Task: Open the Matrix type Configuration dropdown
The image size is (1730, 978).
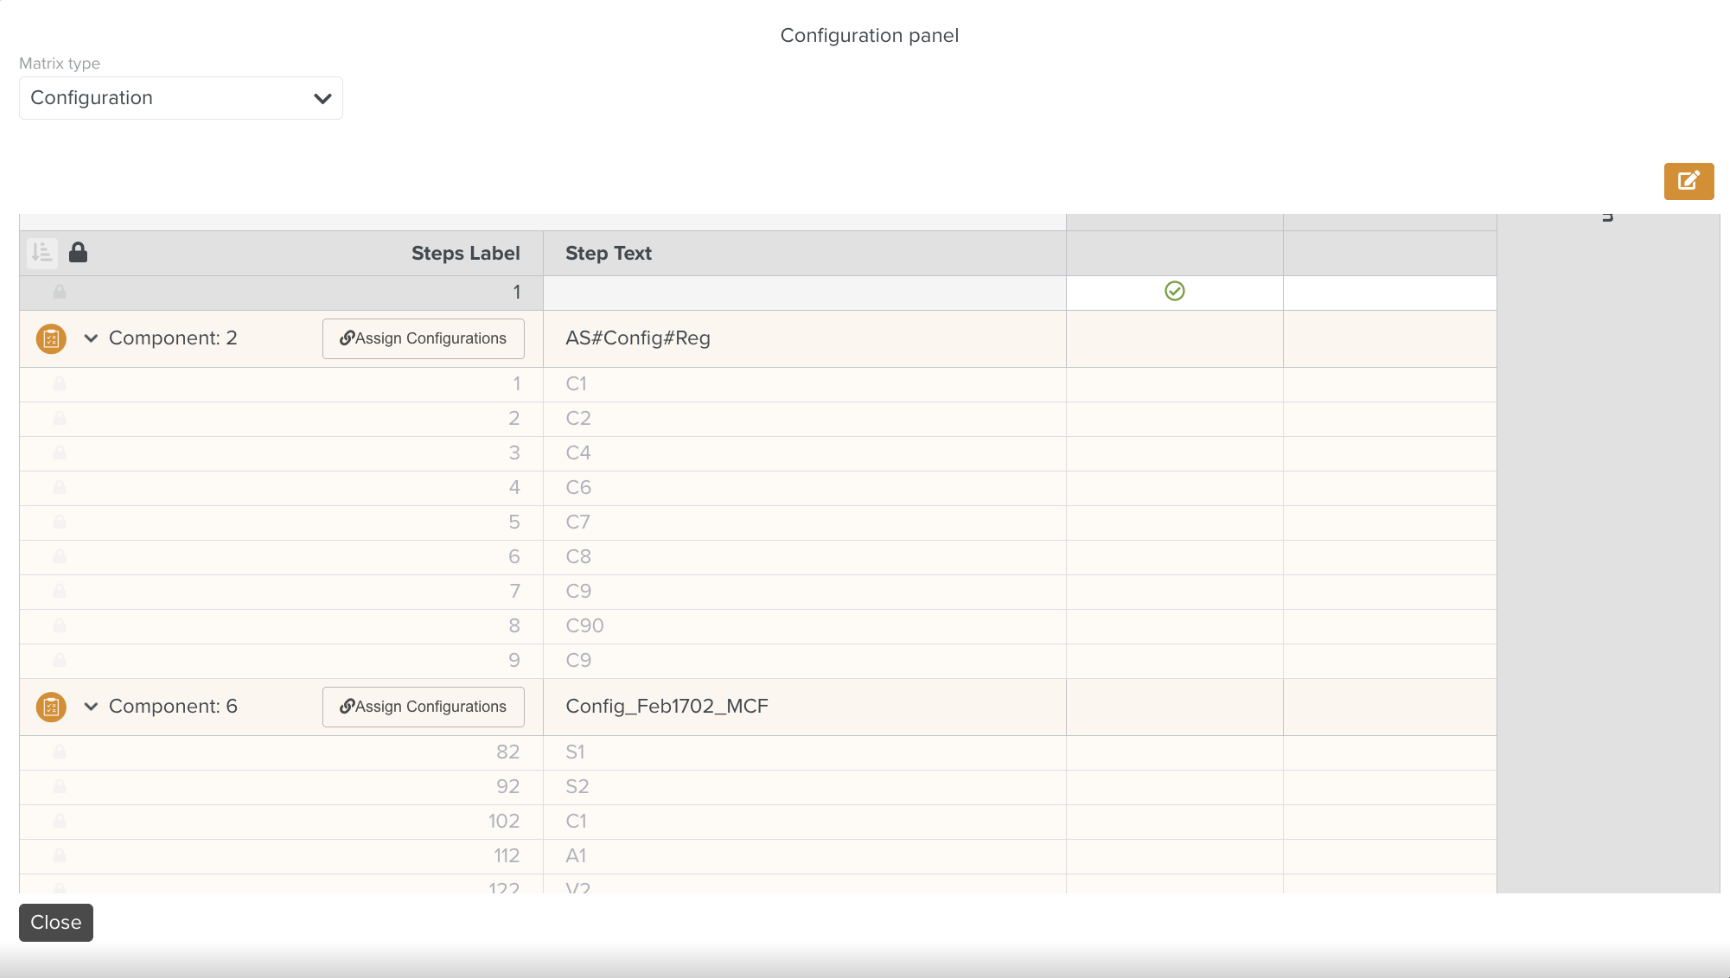Action: [181, 98]
